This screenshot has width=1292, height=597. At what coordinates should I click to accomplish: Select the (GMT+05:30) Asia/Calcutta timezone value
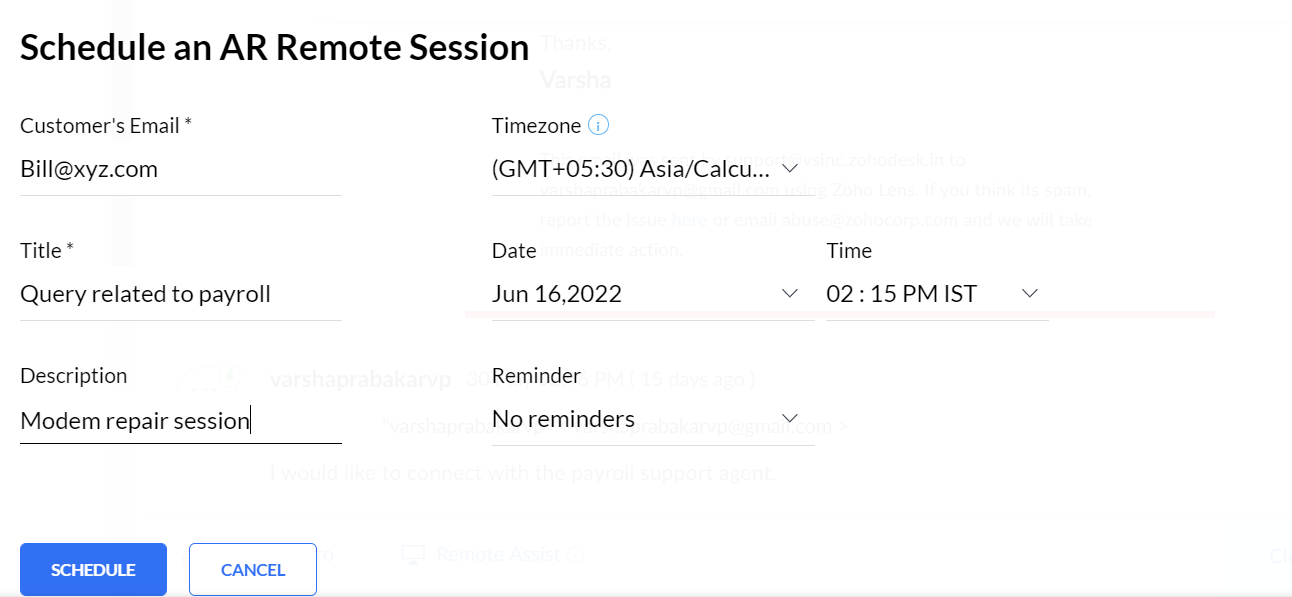pyautogui.click(x=630, y=169)
